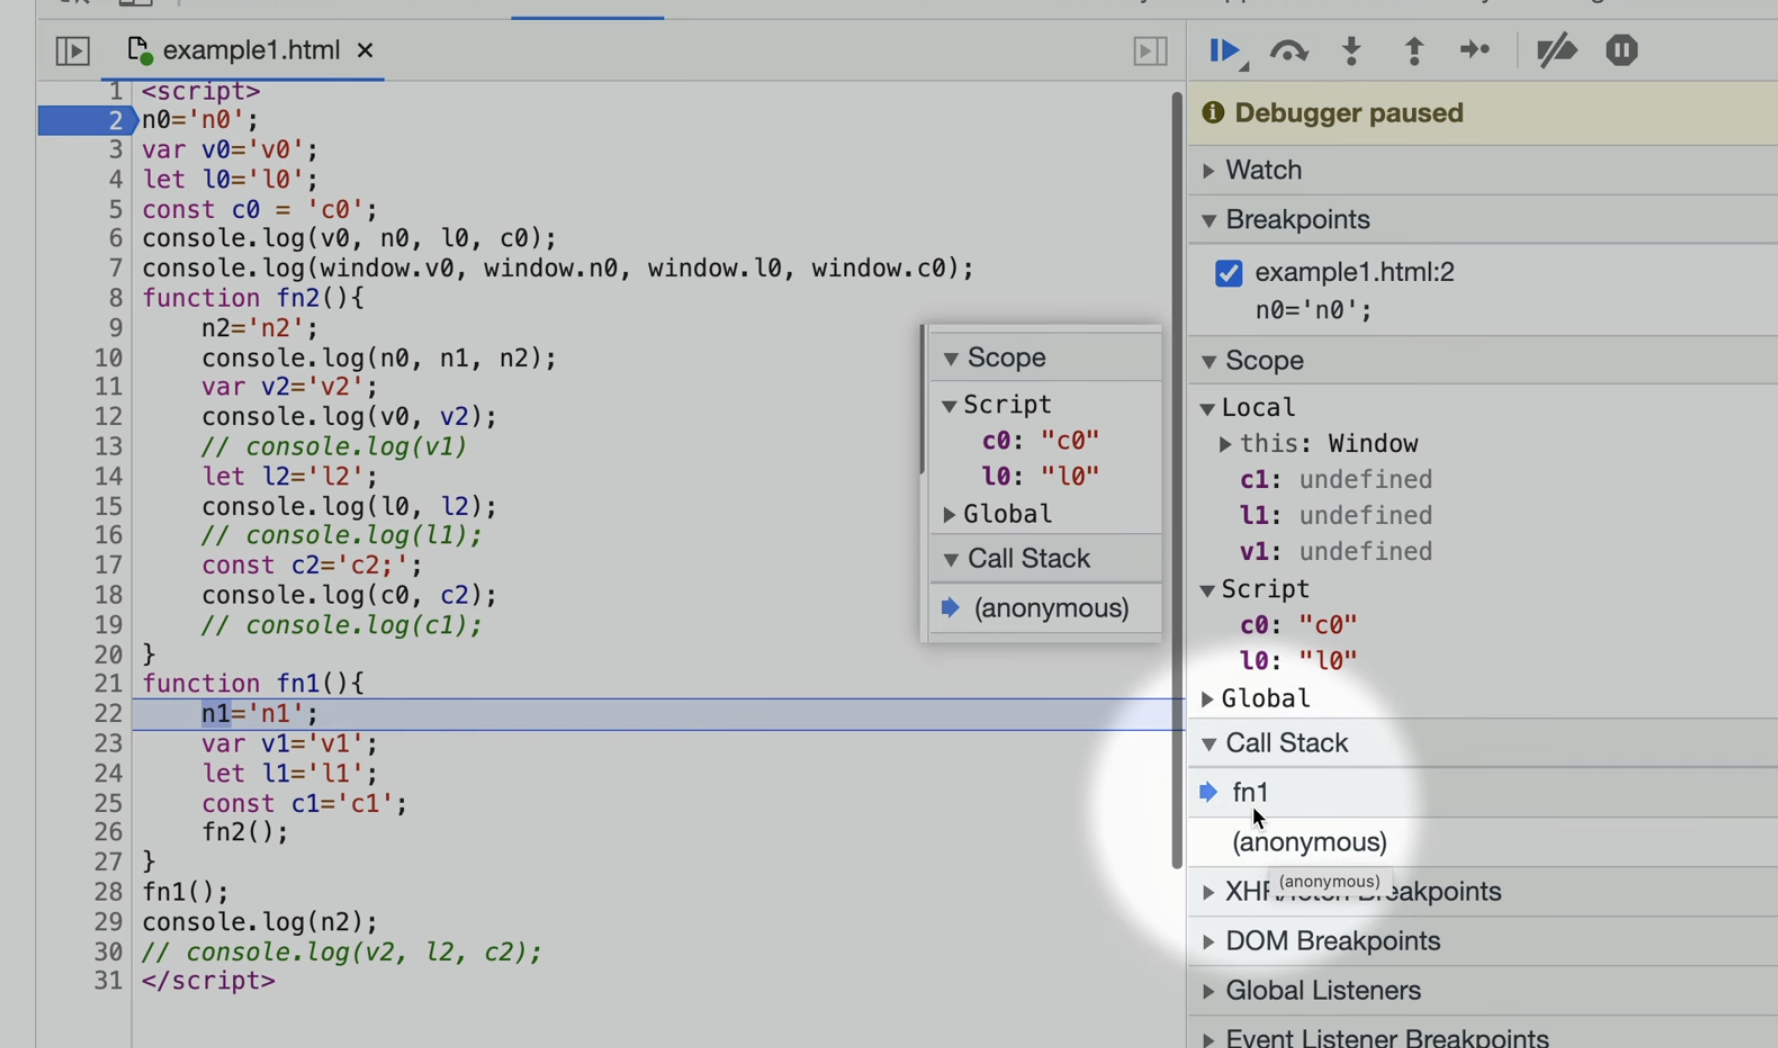
Task: Hide the debugger sidebar pane
Action: tap(1150, 50)
